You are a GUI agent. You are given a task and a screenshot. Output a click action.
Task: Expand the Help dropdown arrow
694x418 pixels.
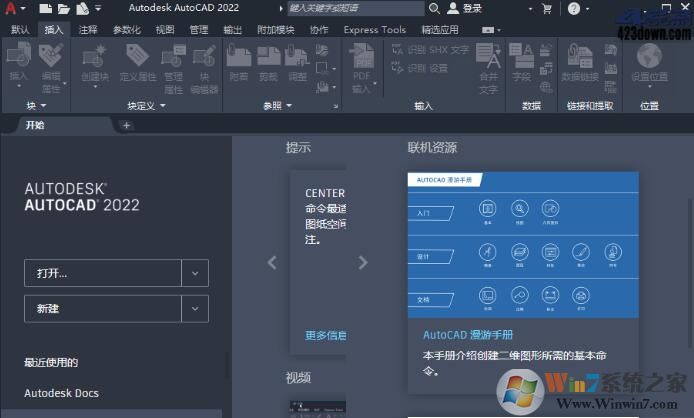coord(587,9)
